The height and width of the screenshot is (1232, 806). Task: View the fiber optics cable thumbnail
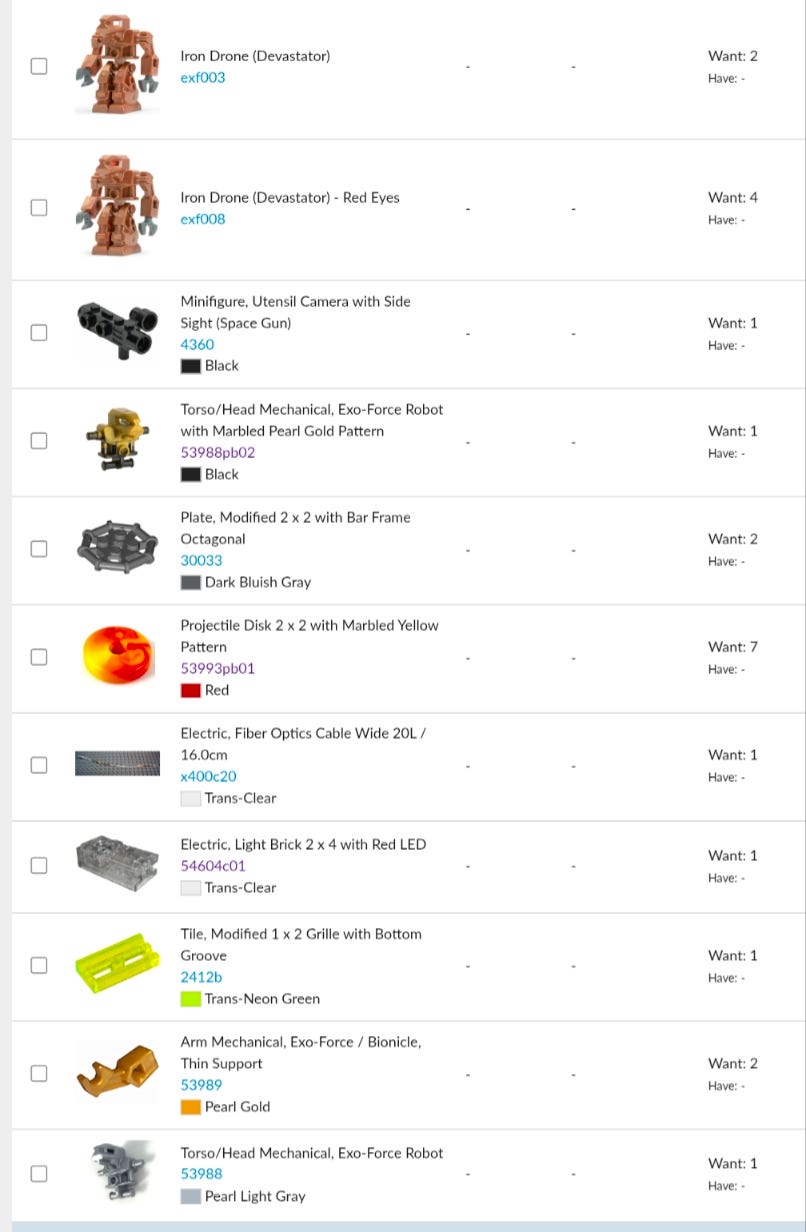pyautogui.click(x=117, y=763)
